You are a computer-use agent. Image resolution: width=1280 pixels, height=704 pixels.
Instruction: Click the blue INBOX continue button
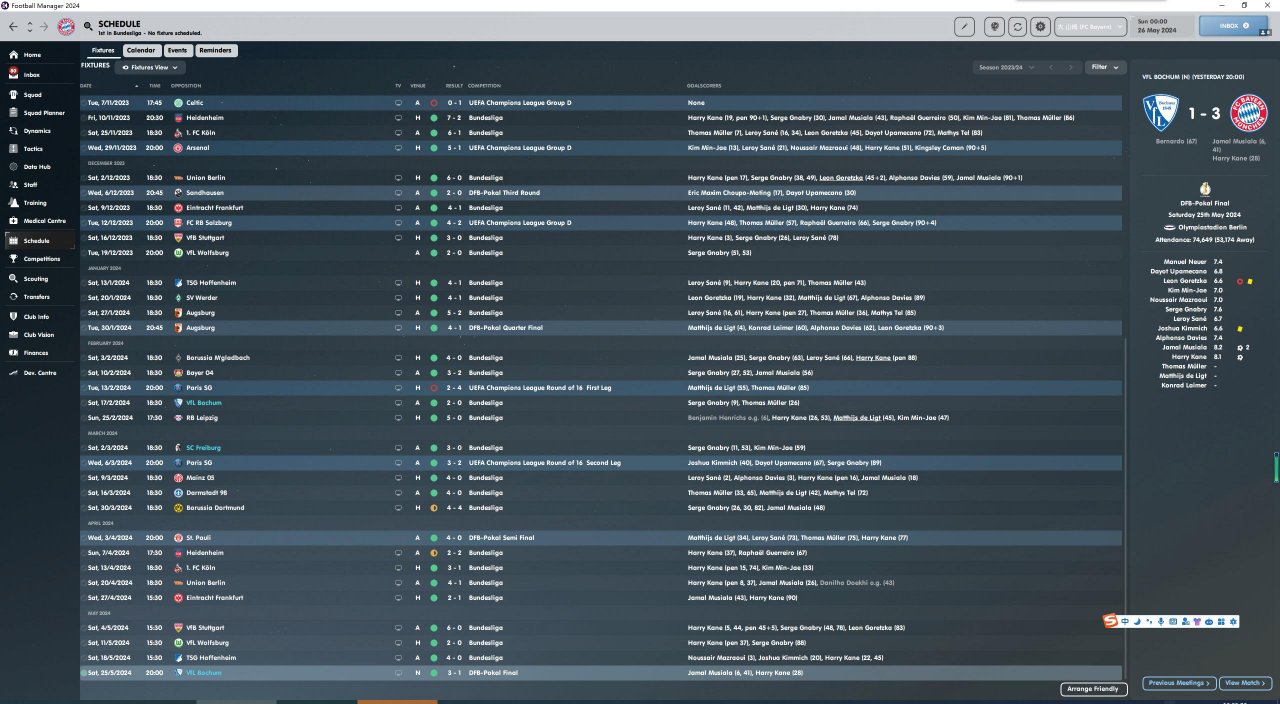tap(1232, 26)
